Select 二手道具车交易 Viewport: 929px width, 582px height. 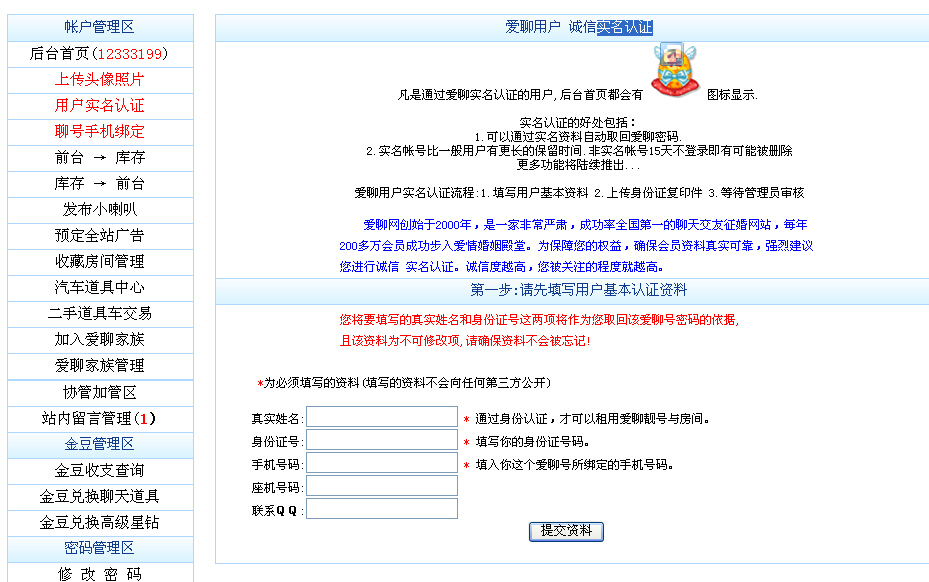[99, 314]
